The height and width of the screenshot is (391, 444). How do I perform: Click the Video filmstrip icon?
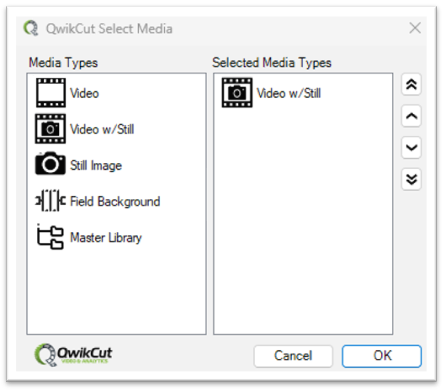click(51, 93)
